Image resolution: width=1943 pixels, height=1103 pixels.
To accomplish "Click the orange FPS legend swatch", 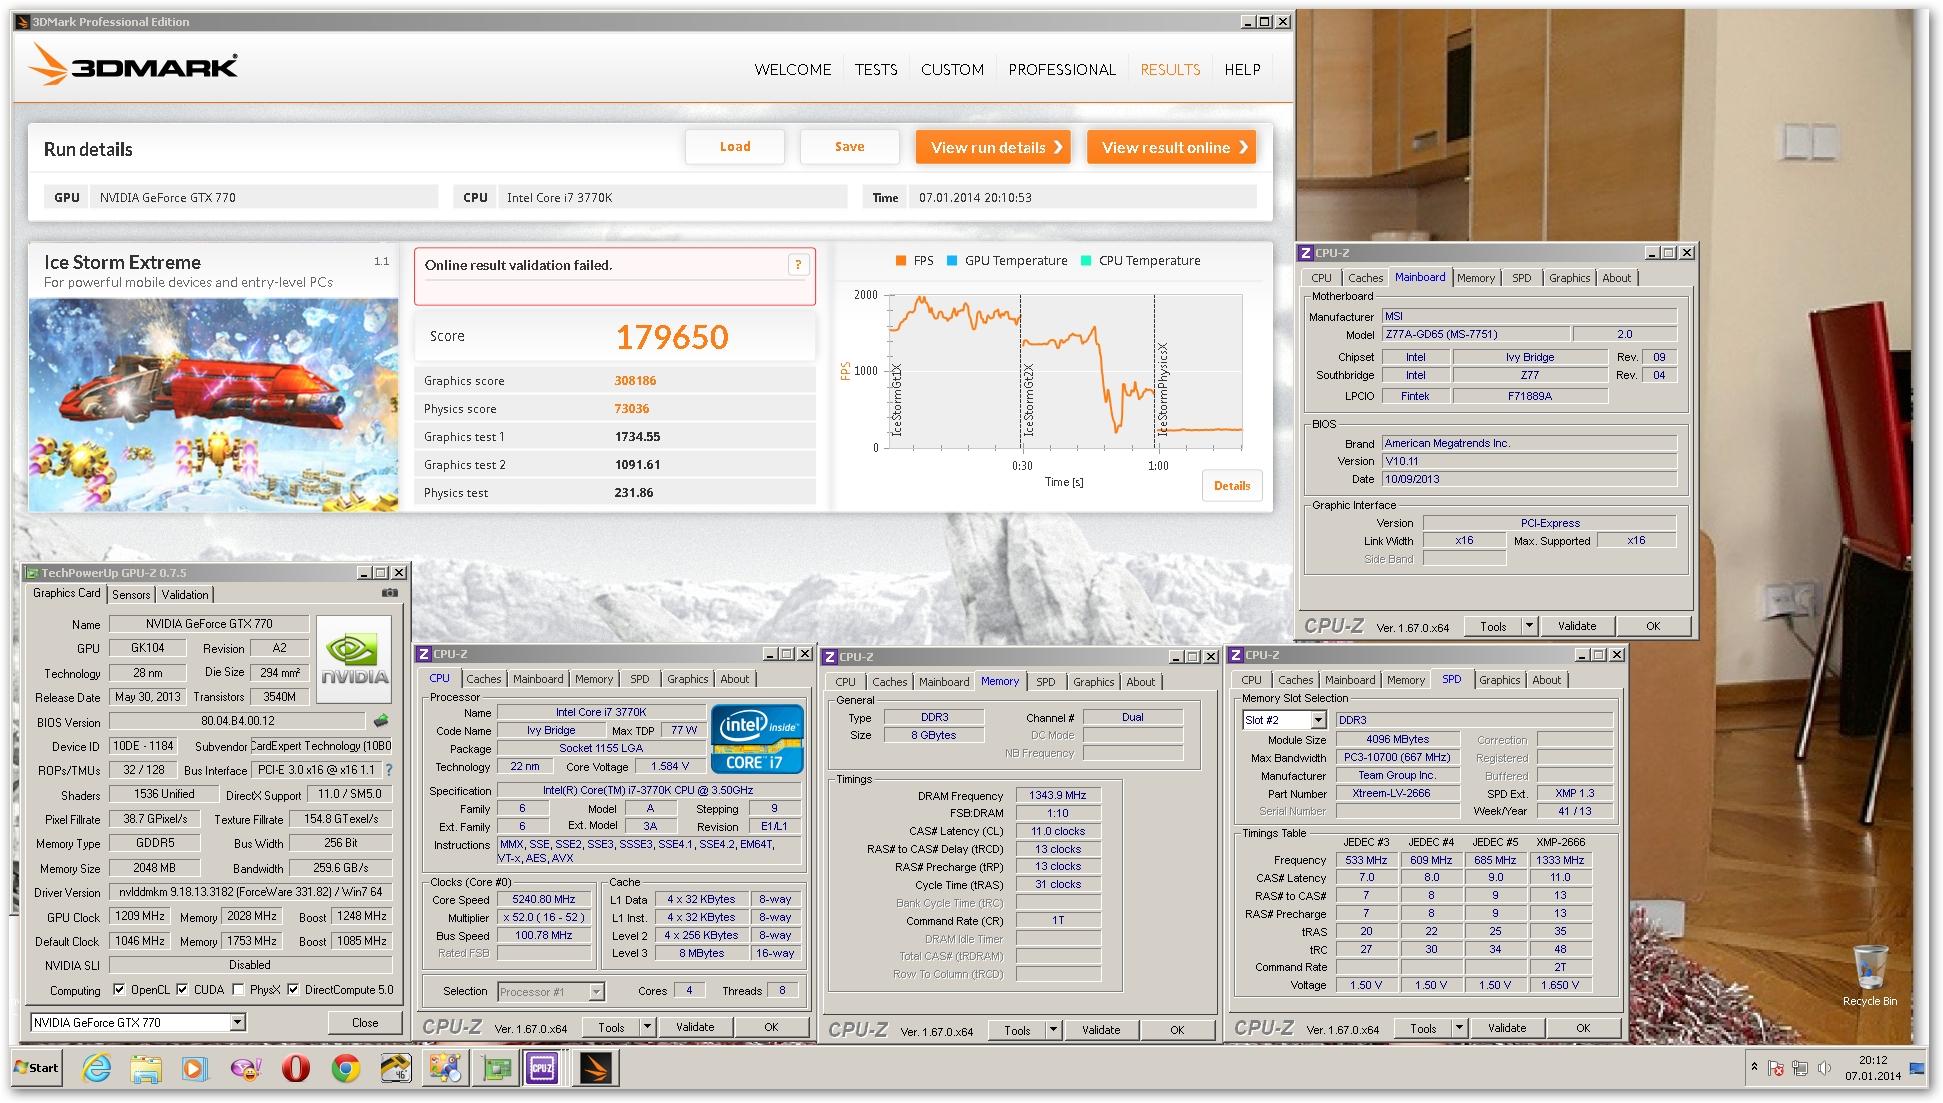I will click(x=901, y=261).
